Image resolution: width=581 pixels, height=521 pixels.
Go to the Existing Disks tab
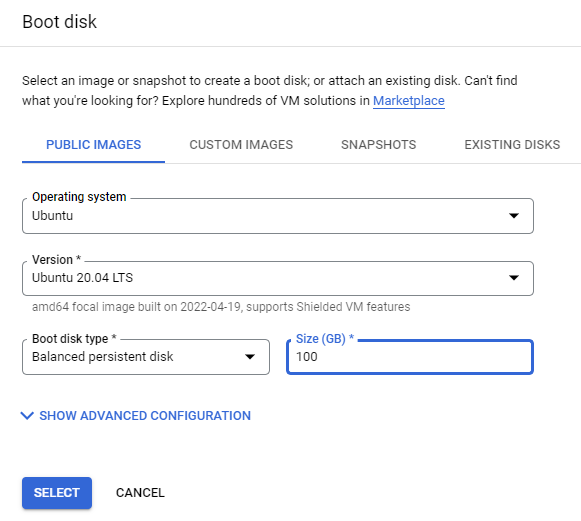click(x=512, y=145)
